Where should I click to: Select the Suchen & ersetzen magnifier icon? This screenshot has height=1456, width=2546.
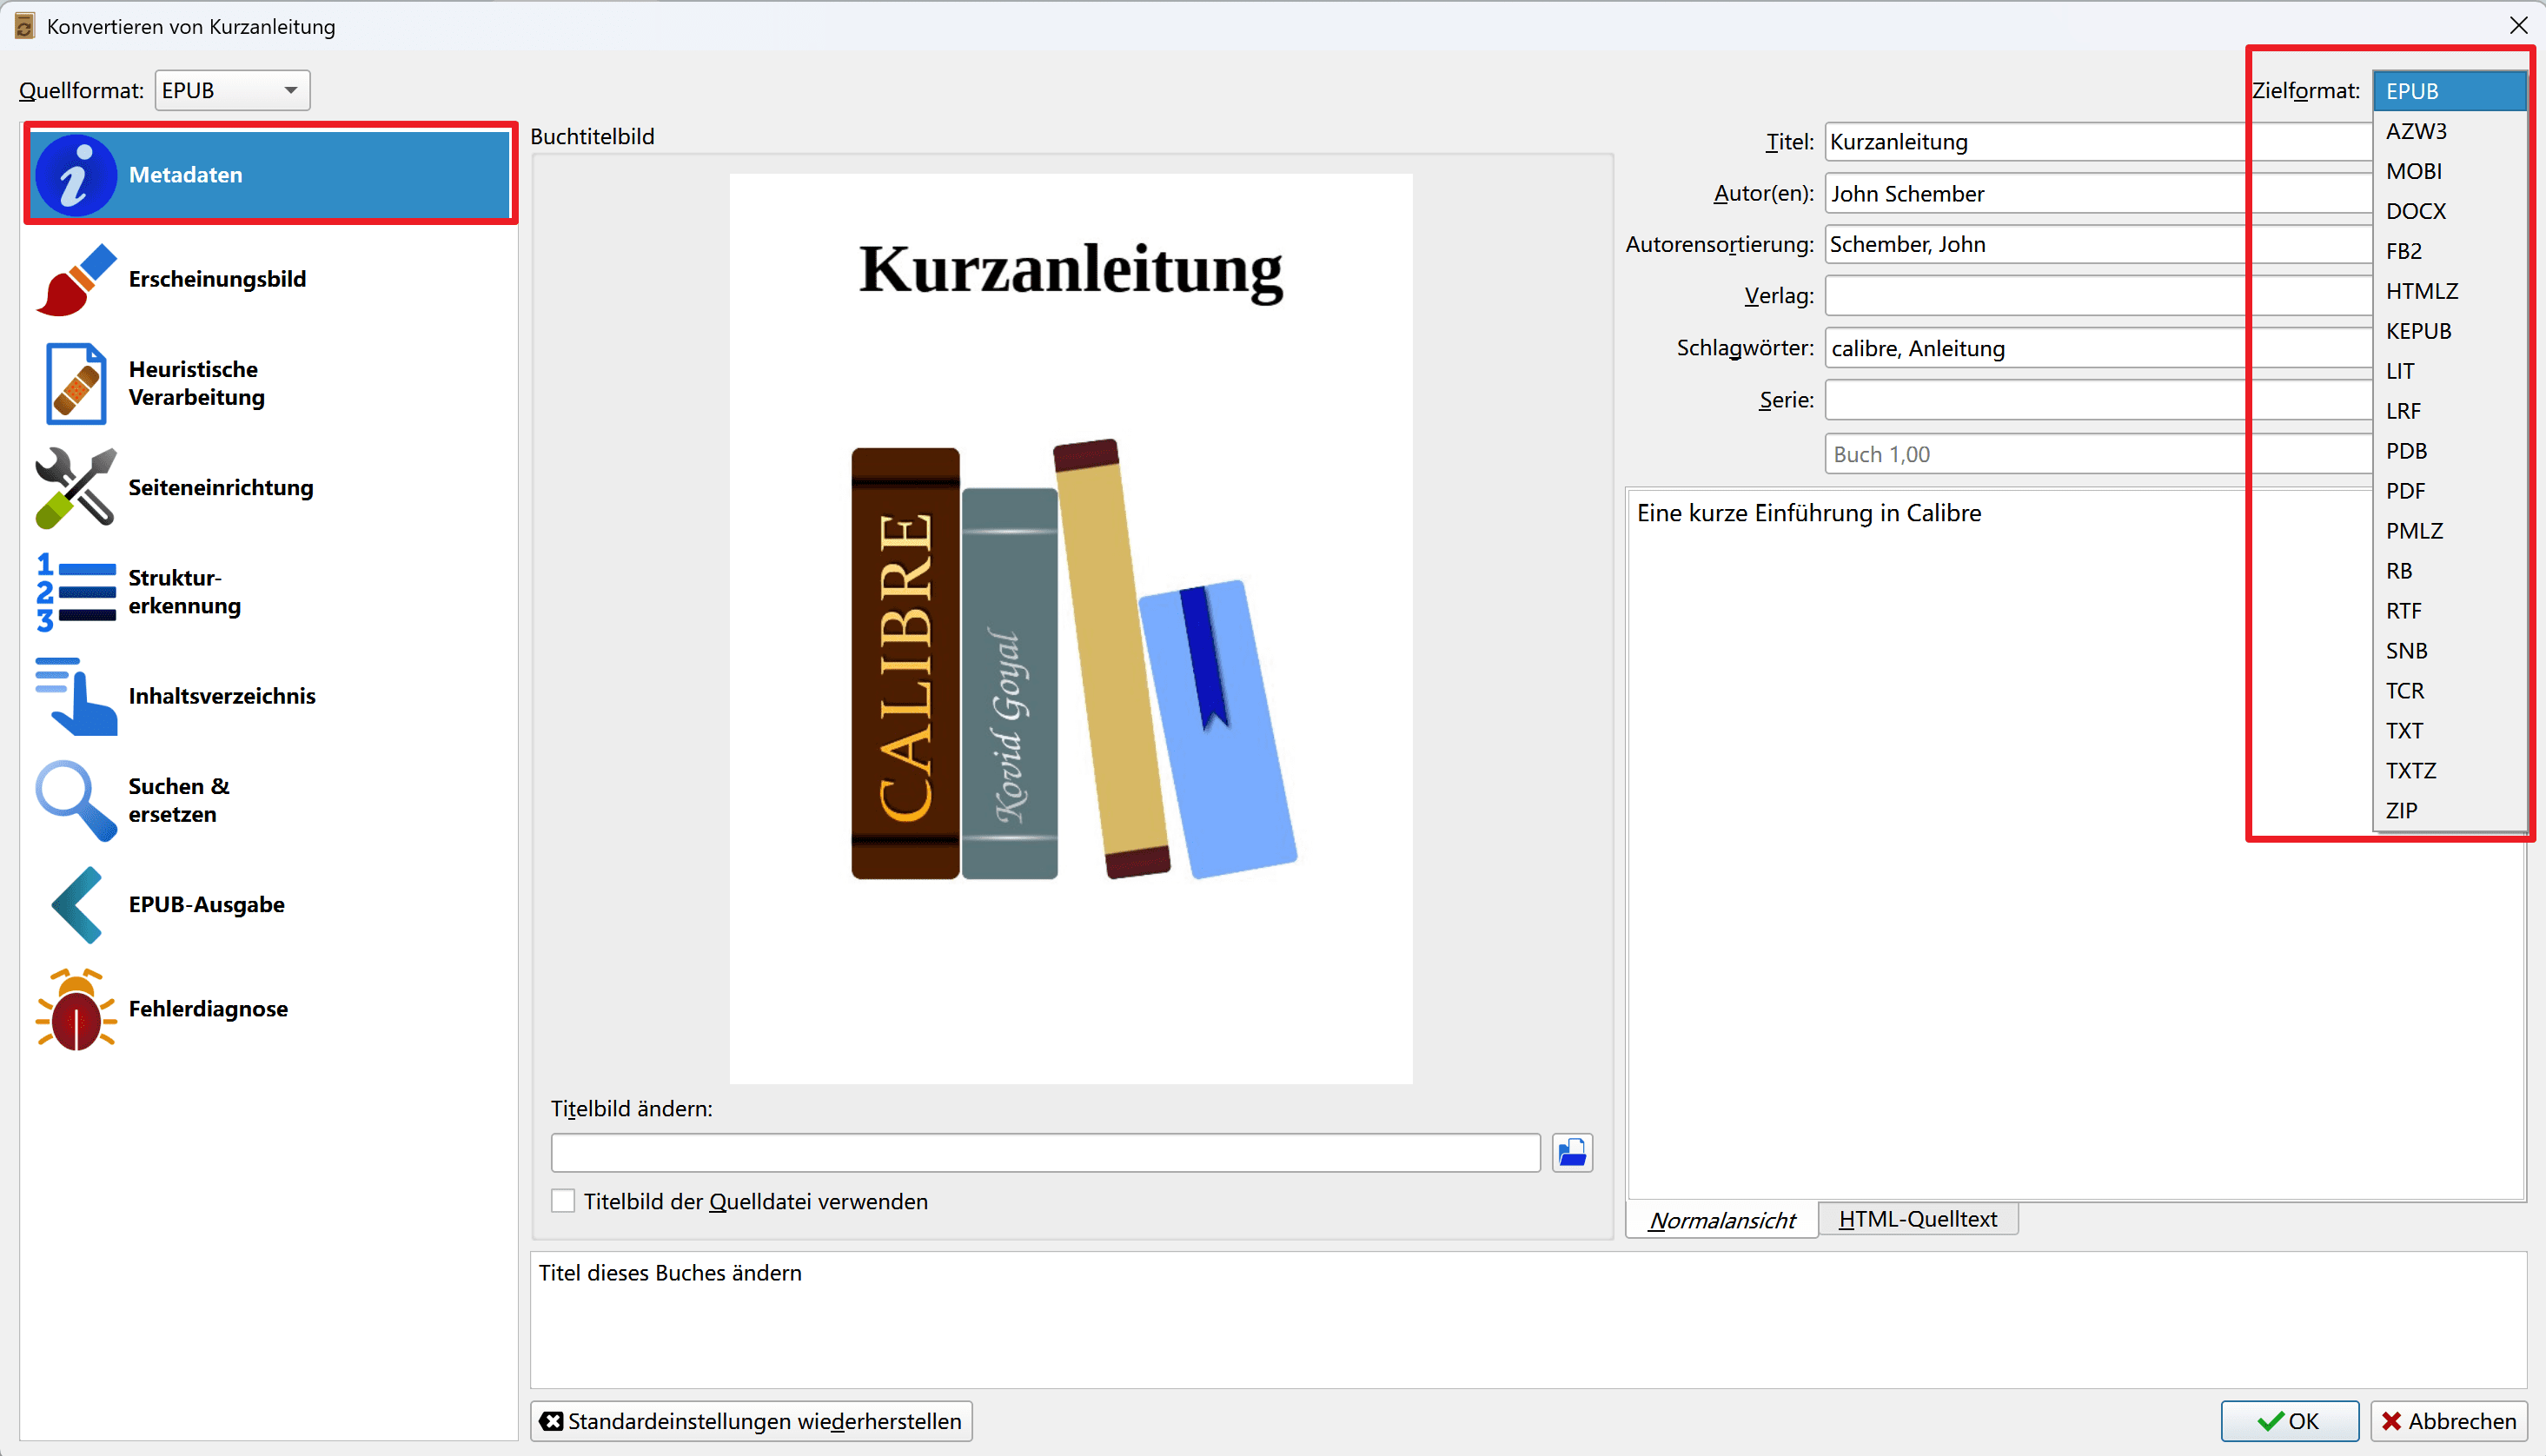pos(76,800)
